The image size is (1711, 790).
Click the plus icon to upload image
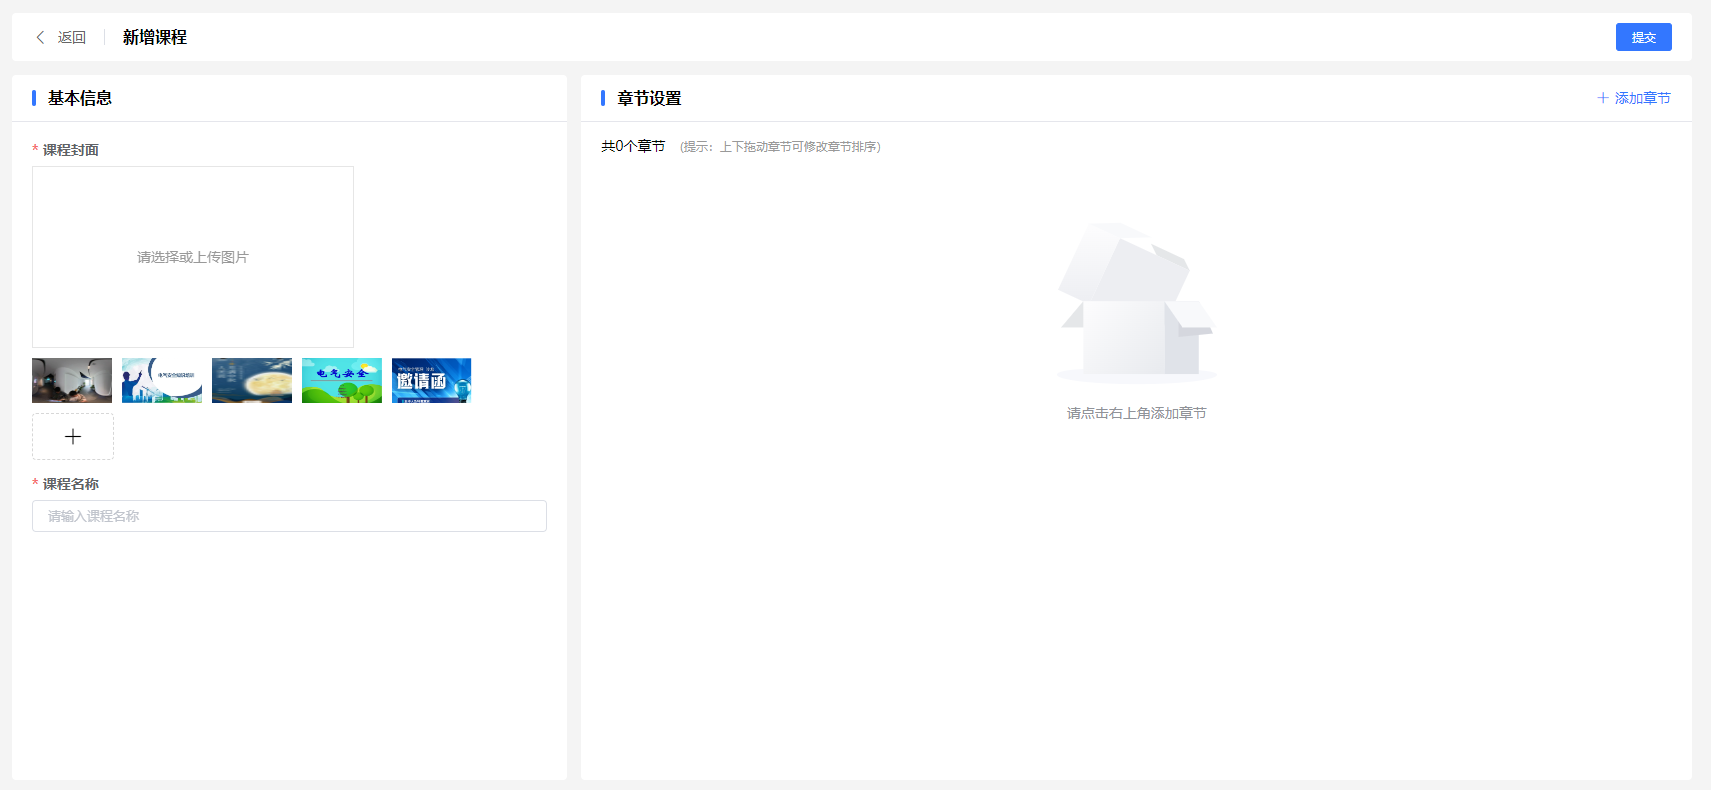click(73, 436)
